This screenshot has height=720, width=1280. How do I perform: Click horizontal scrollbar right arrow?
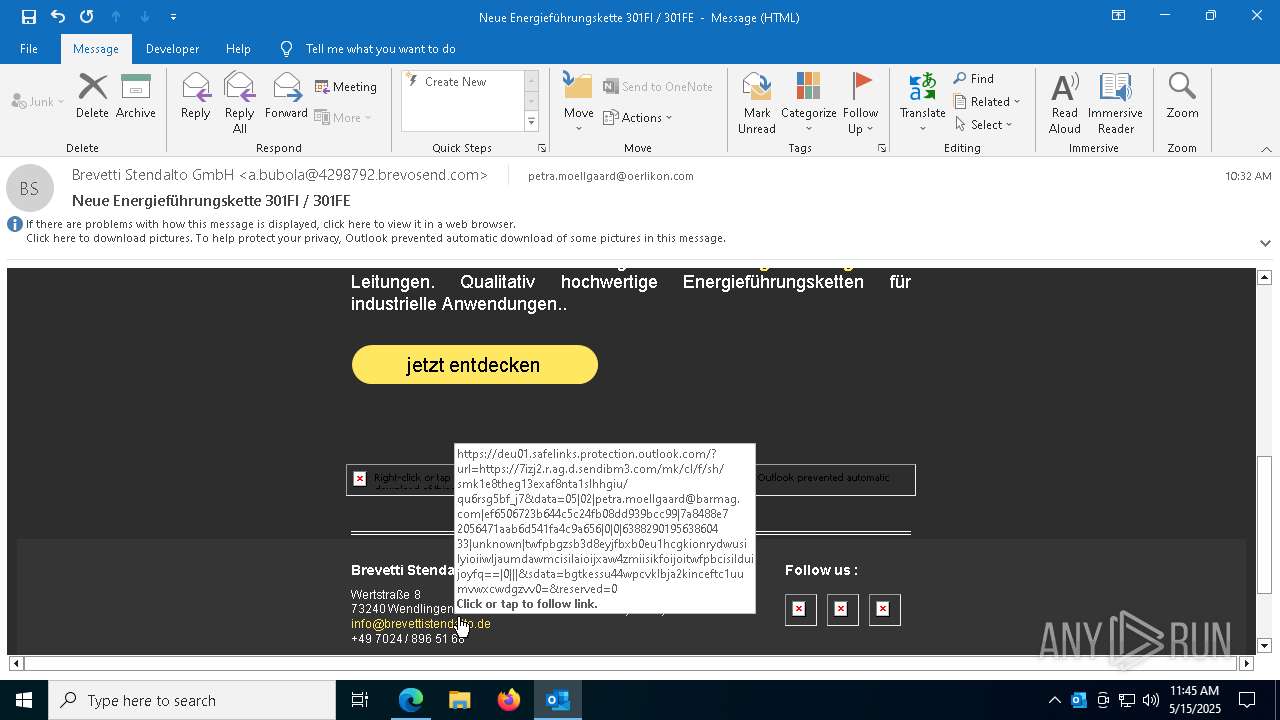pos(1246,663)
